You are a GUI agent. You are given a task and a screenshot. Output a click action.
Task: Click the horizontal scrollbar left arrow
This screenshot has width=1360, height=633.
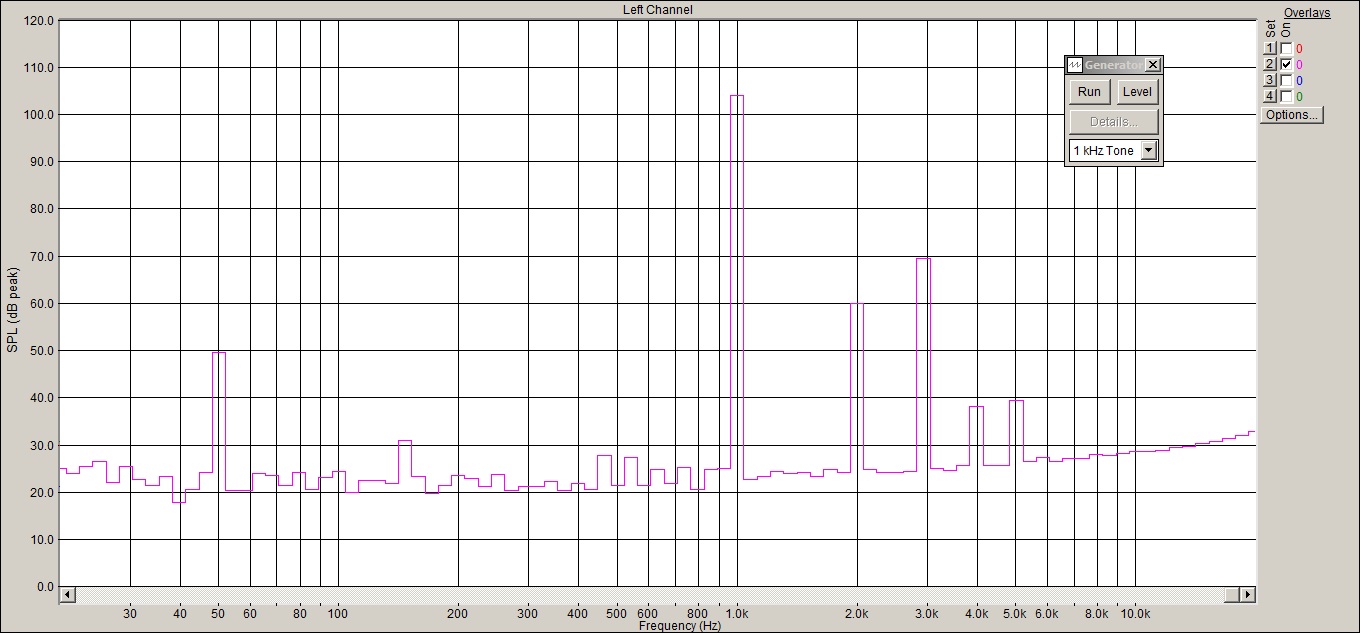tap(67, 595)
